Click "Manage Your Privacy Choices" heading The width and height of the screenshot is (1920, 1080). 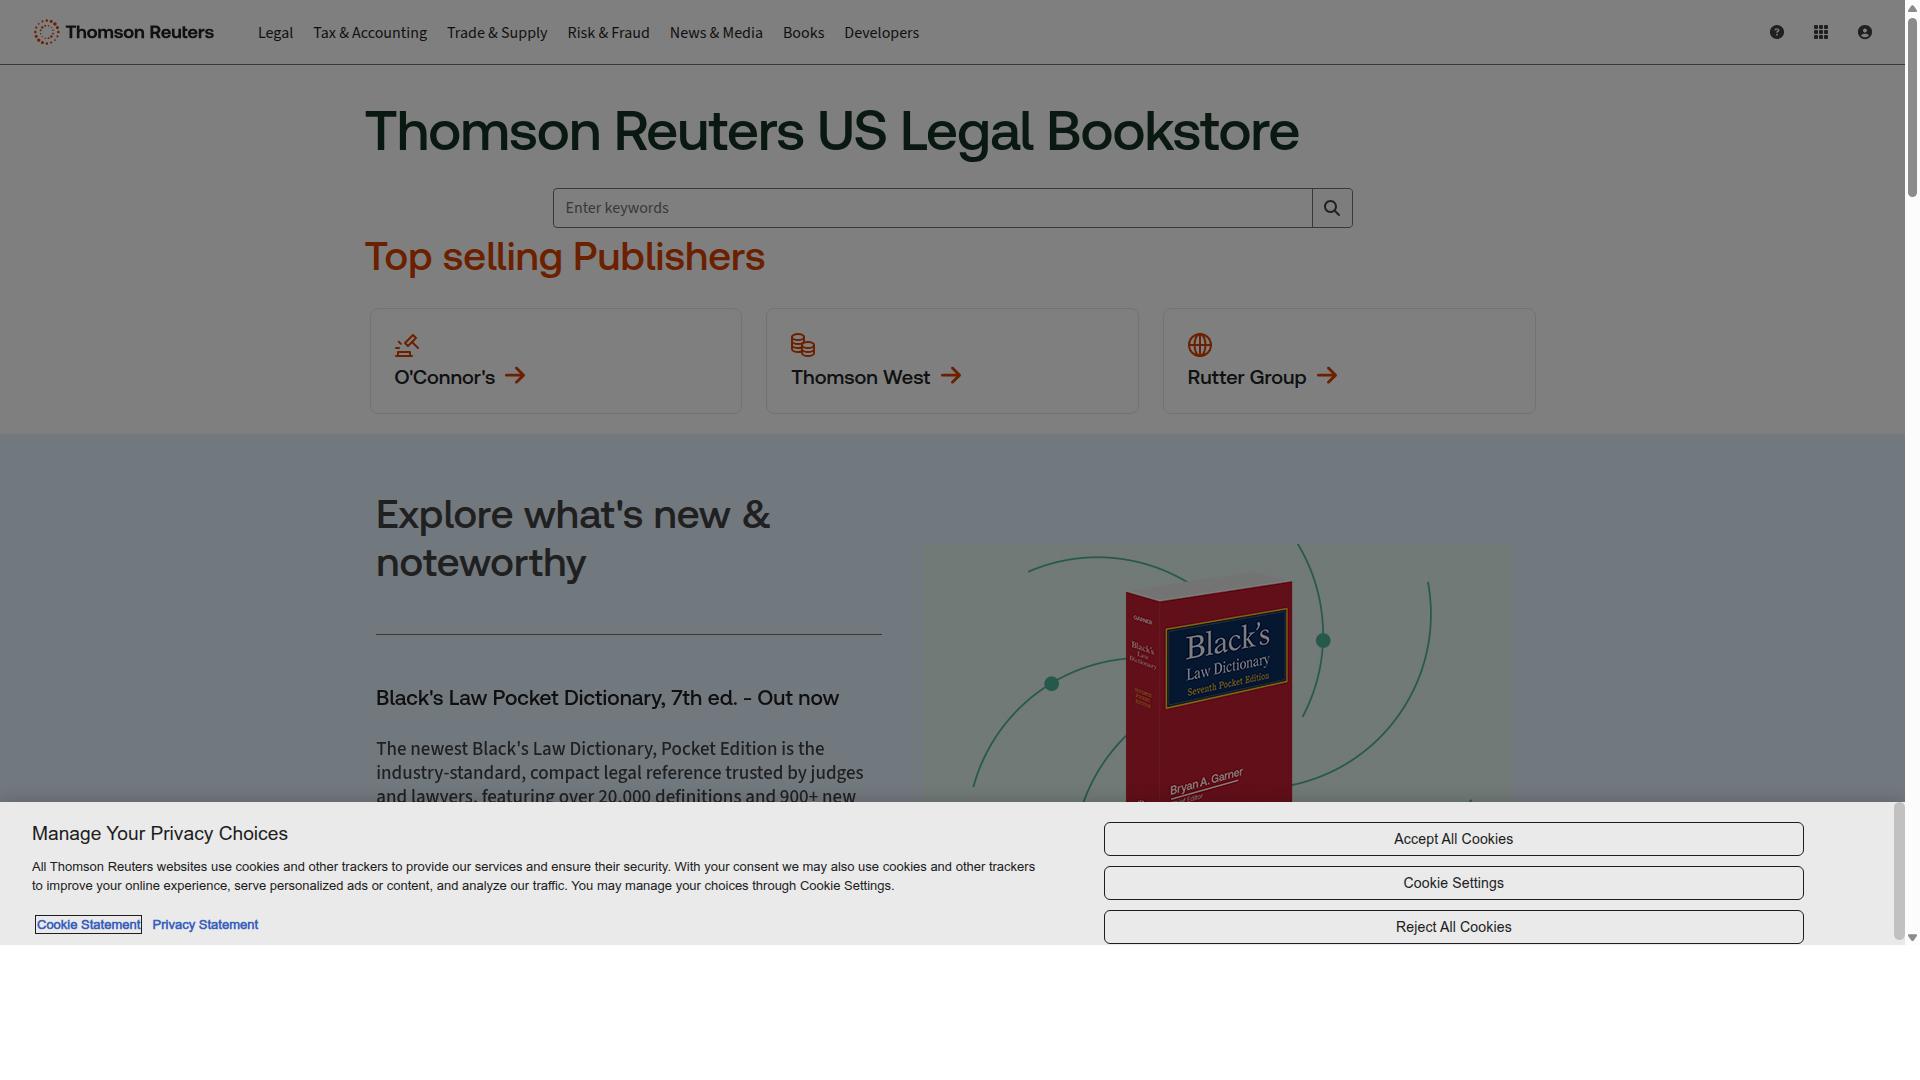click(x=160, y=834)
